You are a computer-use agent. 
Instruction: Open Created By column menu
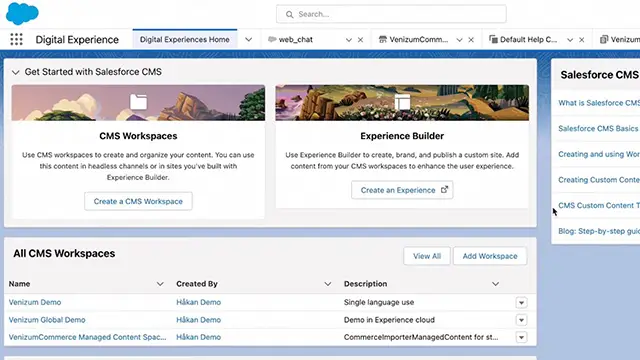point(327,284)
